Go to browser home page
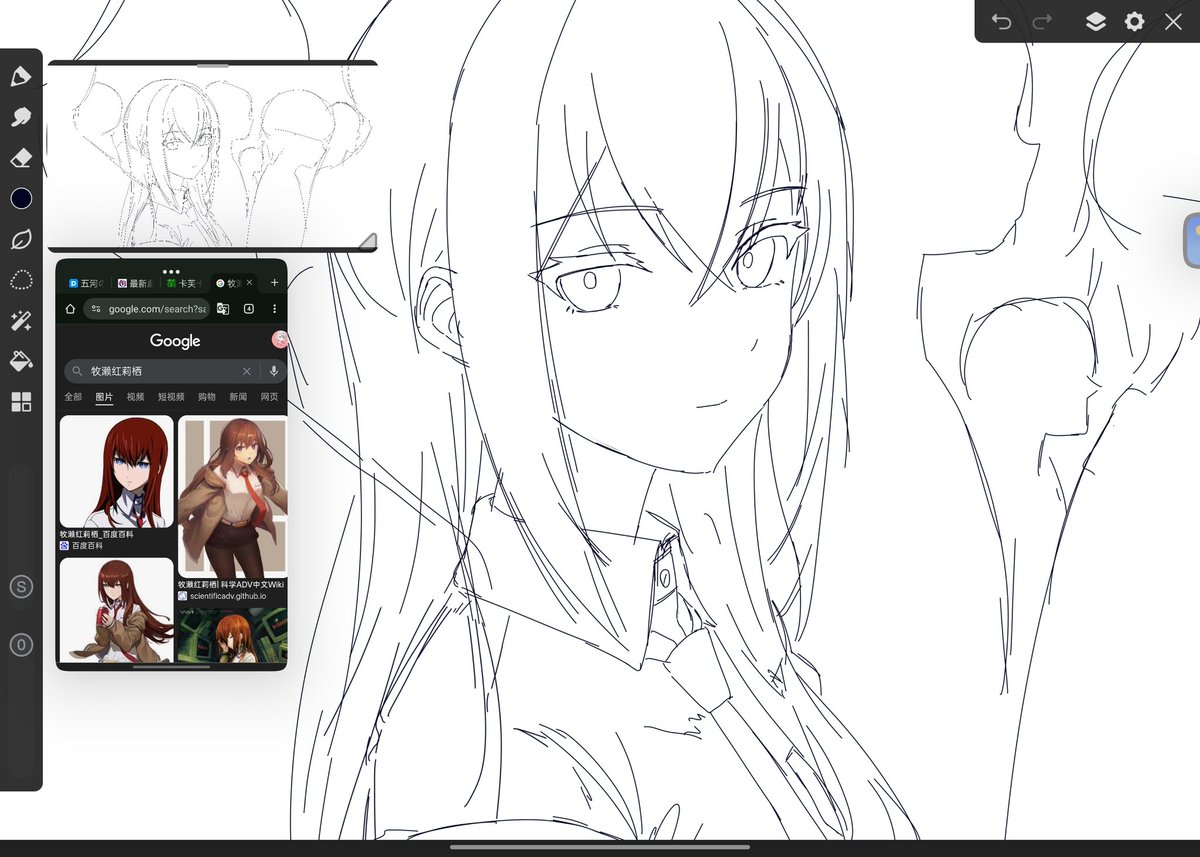This screenshot has height=857, width=1200. point(70,309)
